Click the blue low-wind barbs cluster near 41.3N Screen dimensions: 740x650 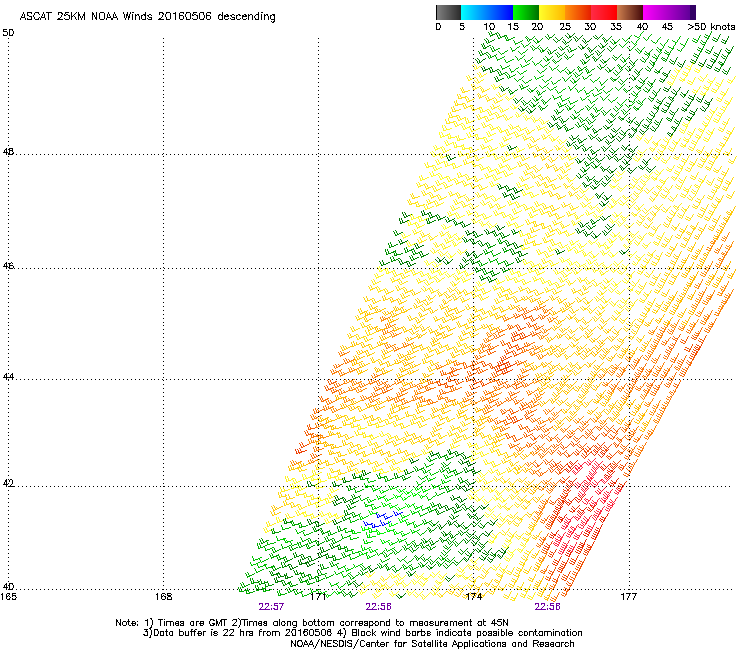(x=383, y=519)
